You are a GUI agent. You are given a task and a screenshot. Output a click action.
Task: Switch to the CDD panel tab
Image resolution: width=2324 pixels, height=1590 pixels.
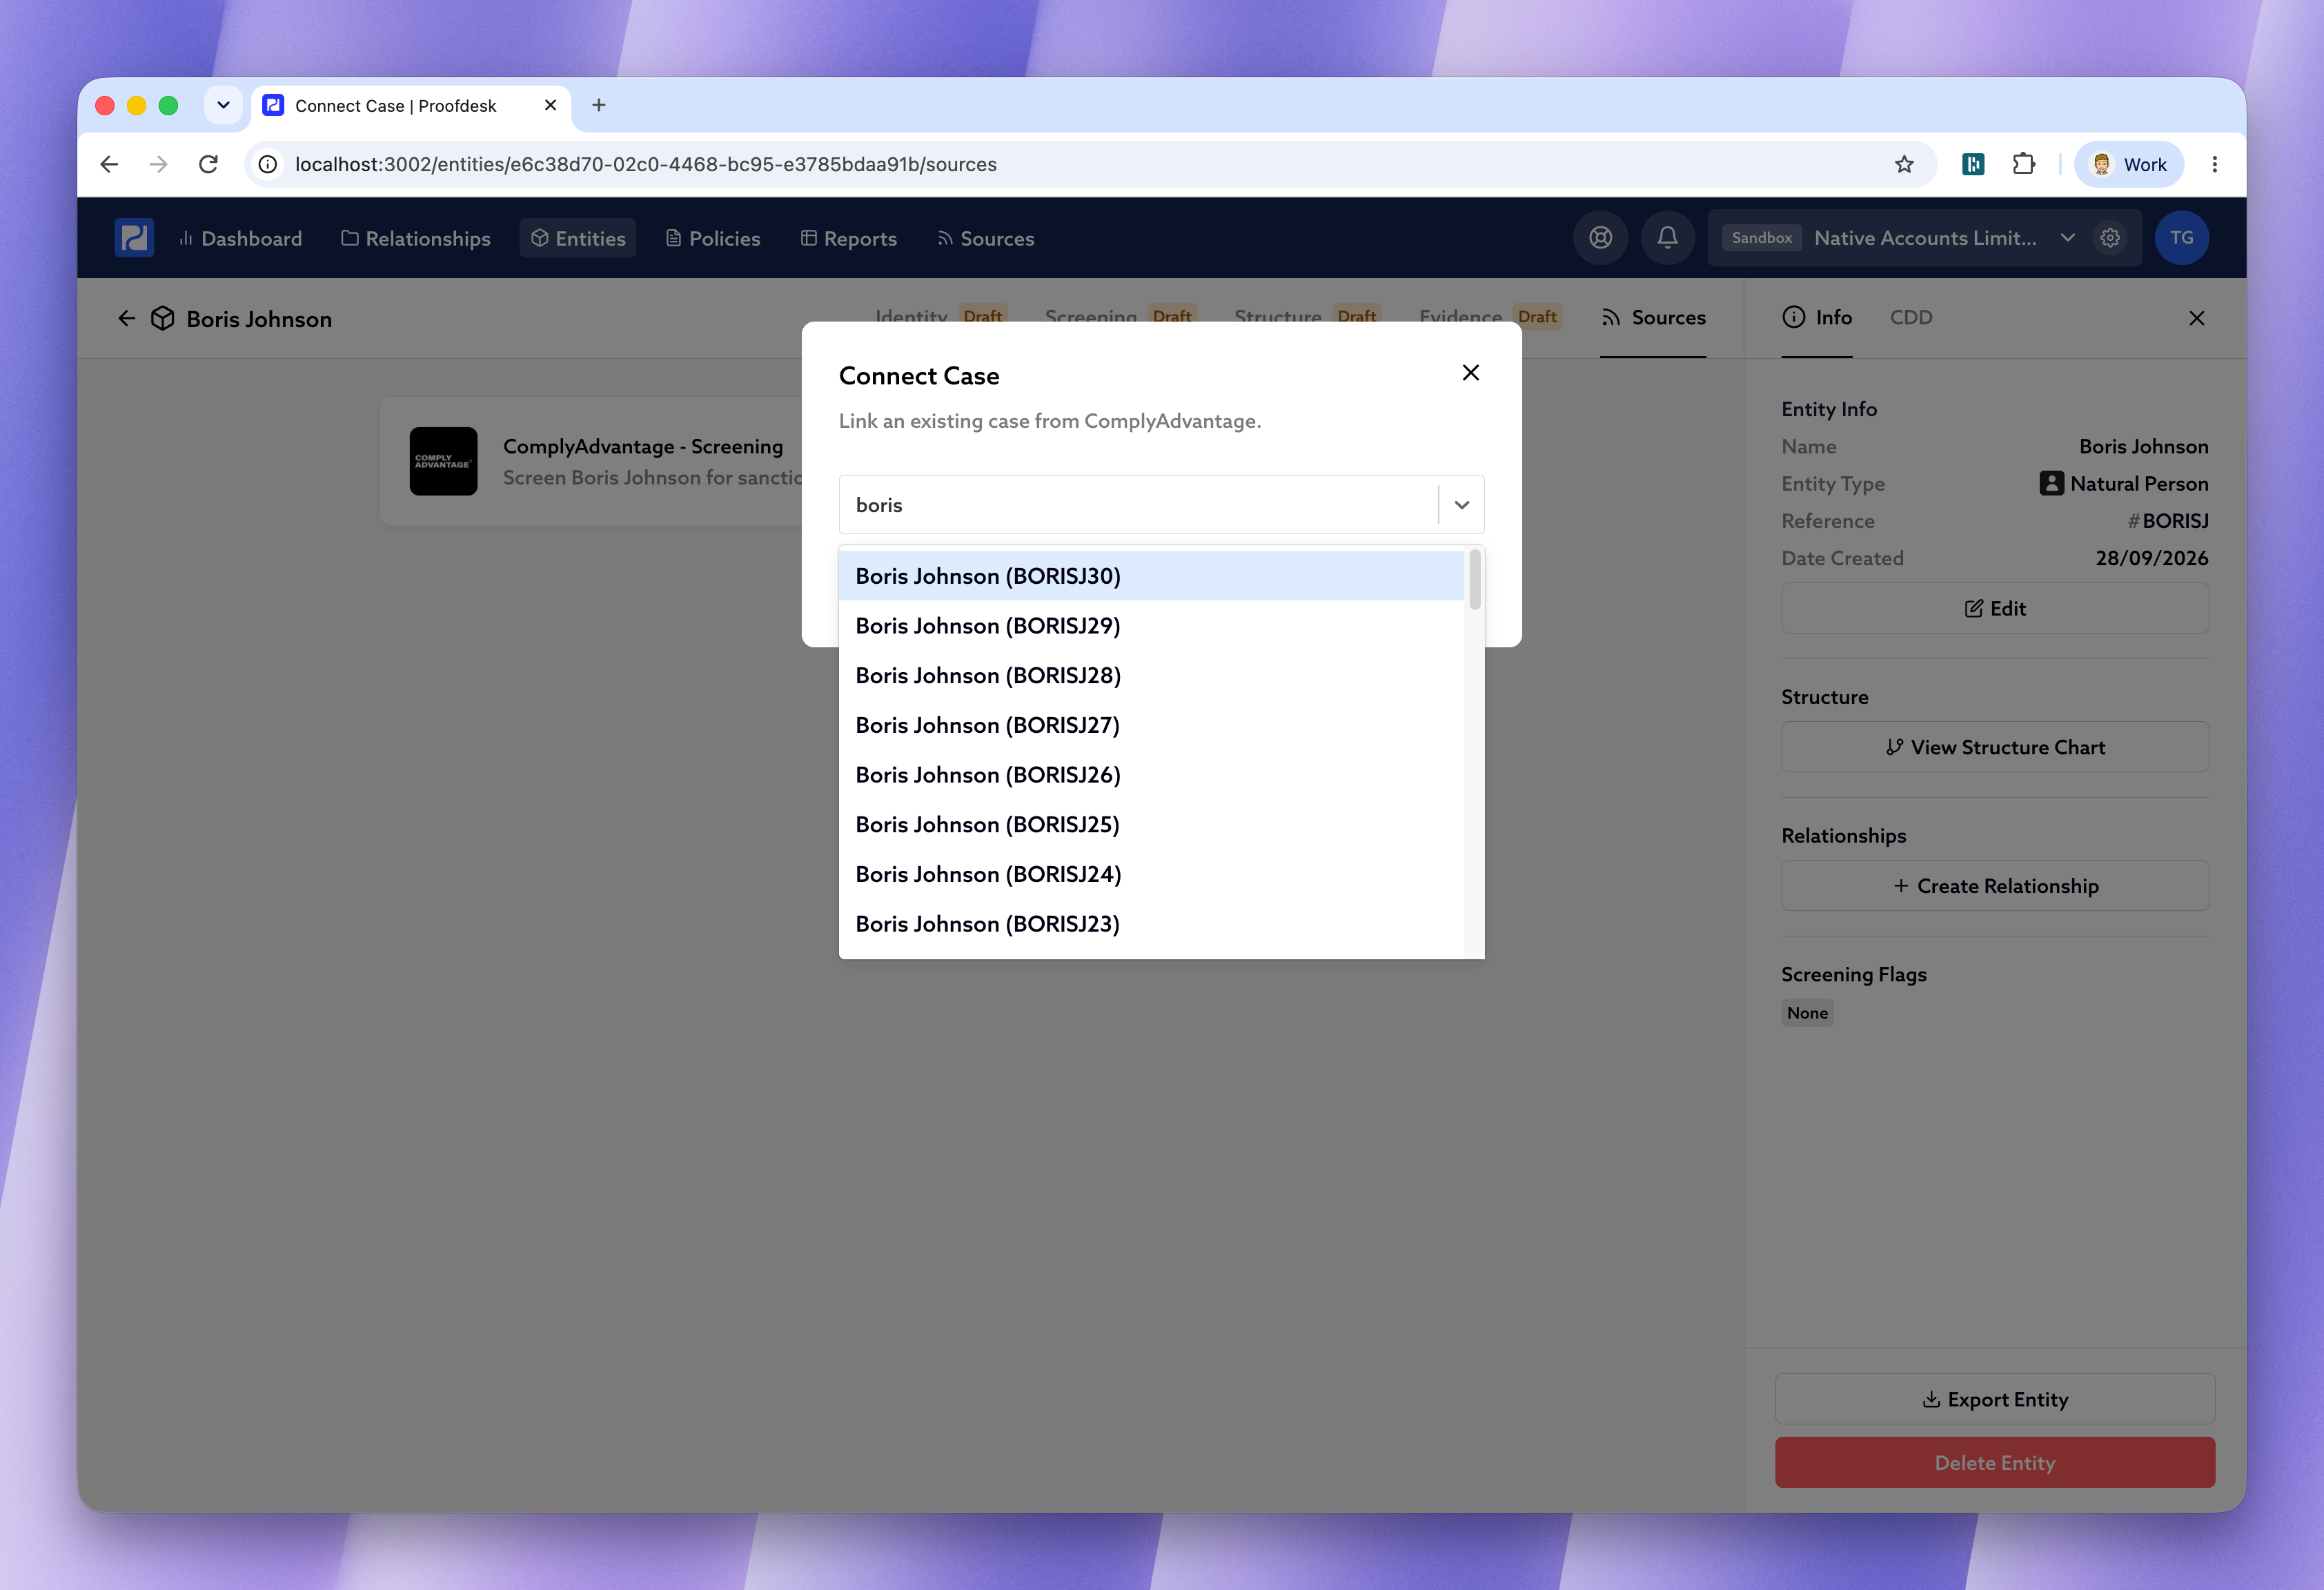click(x=1911, y=318)
